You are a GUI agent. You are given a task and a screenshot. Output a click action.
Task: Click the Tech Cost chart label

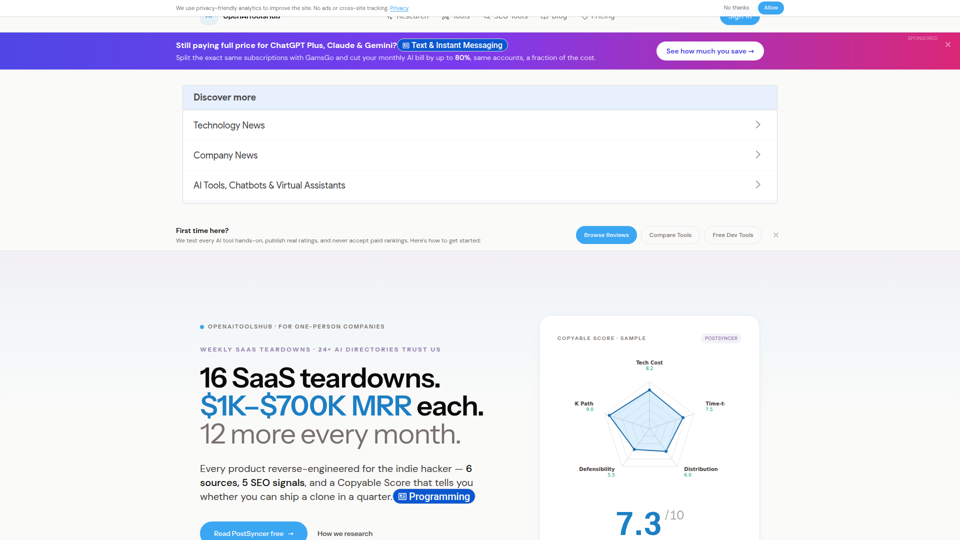(x=649, y=362)
